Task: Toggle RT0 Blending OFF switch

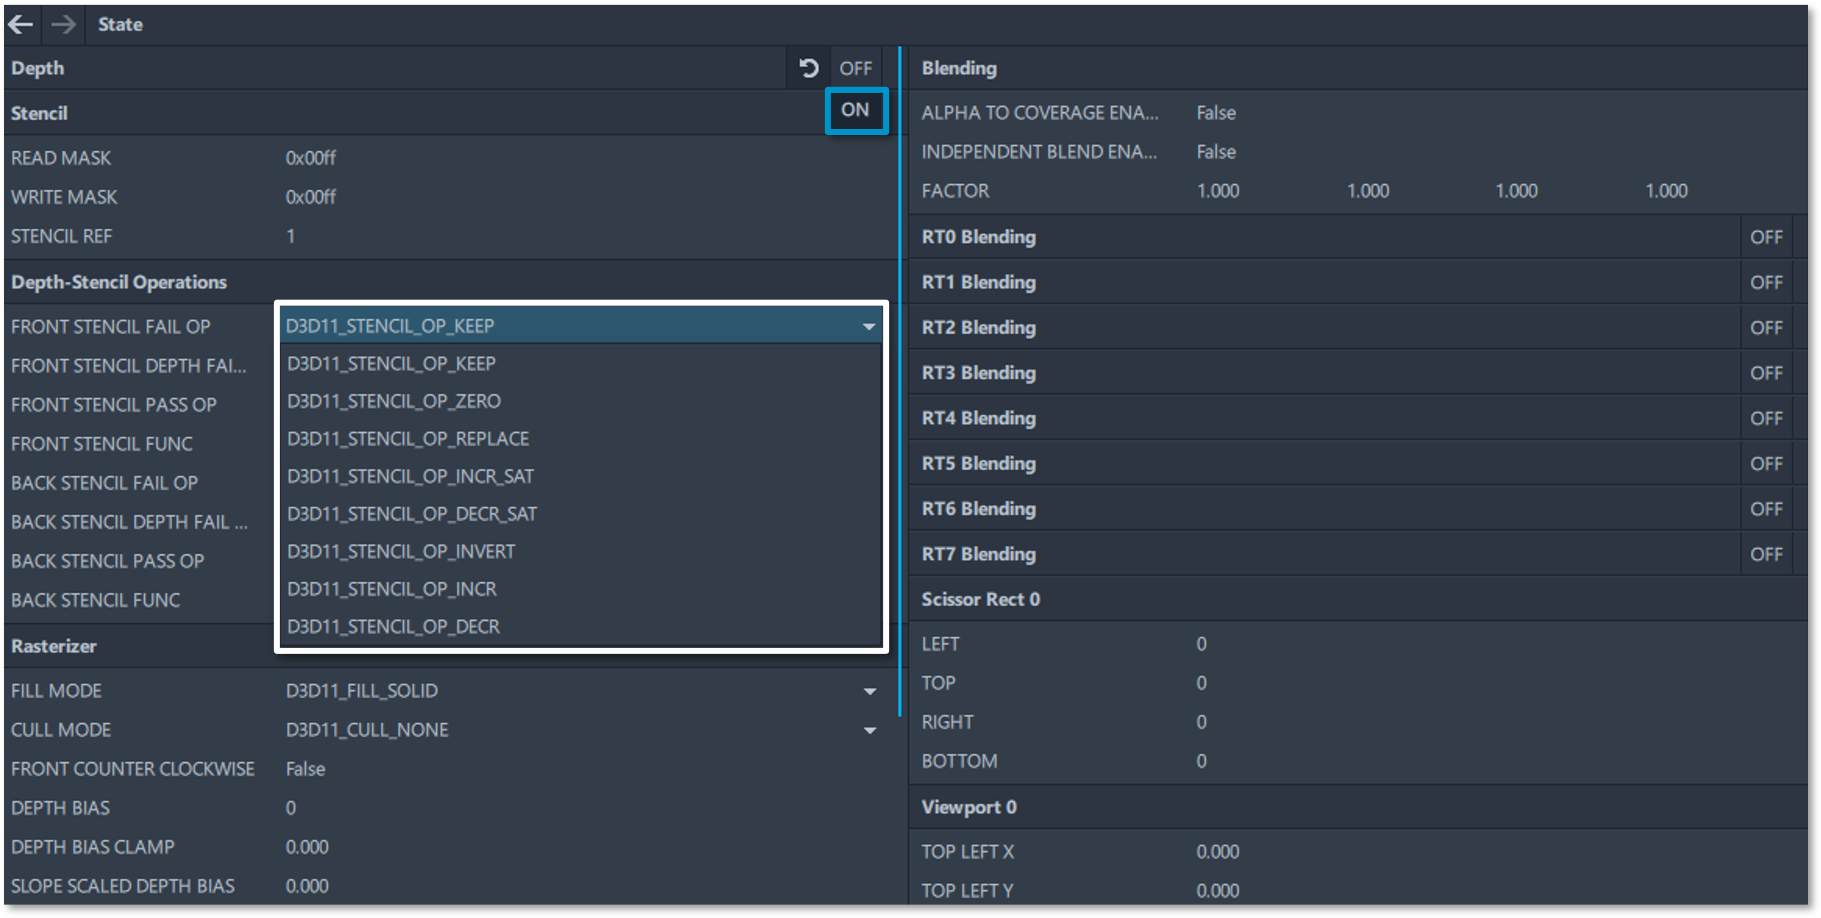Action: 1766,237
